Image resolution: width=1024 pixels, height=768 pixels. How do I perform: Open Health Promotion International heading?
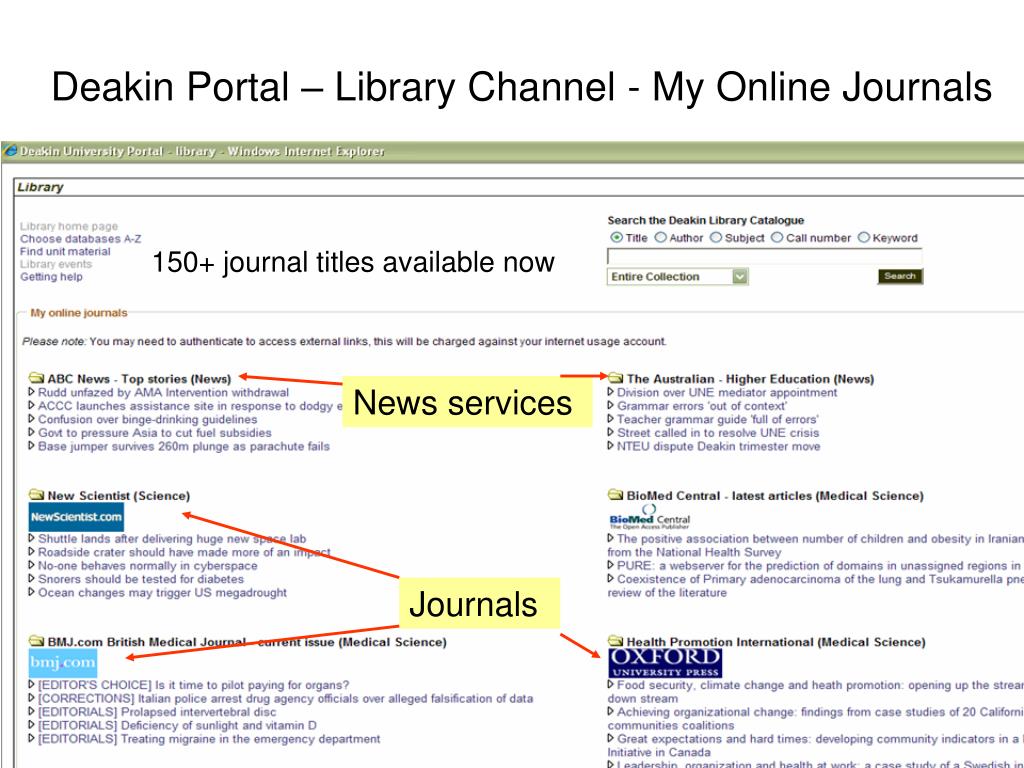(776, 642)
